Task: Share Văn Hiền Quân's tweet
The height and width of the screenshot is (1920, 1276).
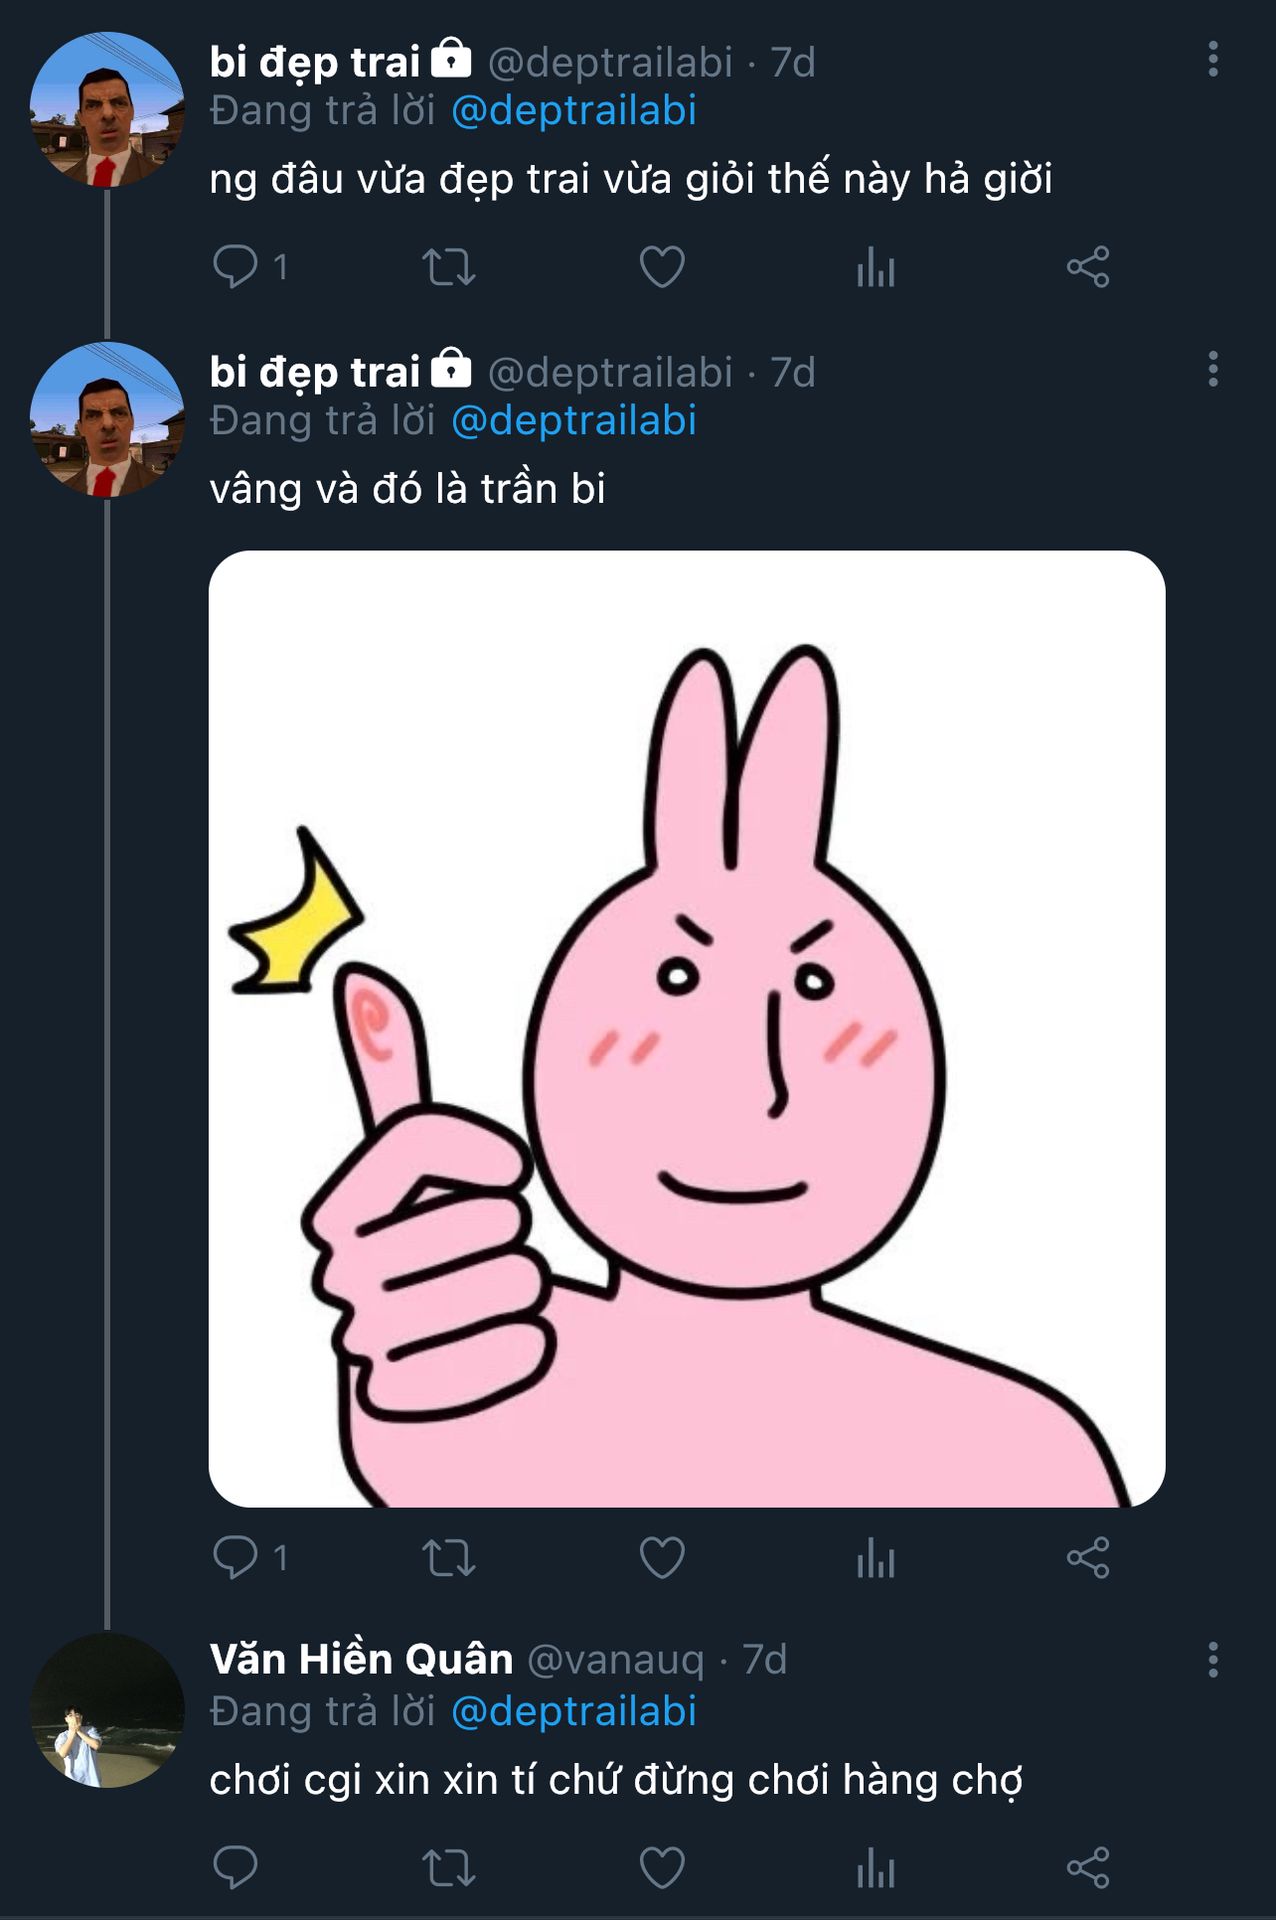Action: [x=1088, y=1867]
